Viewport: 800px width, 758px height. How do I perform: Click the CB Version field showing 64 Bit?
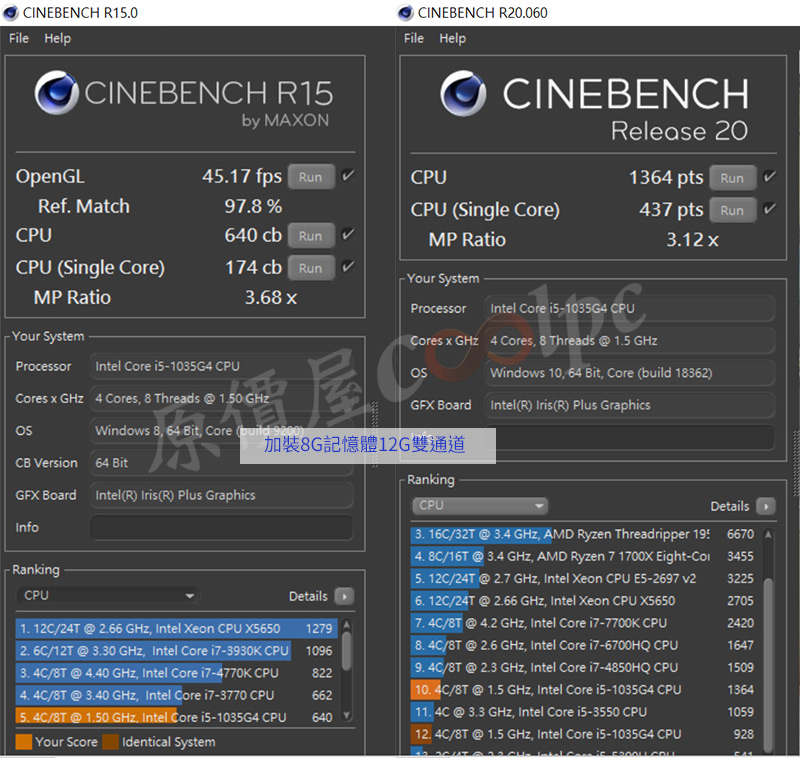pyautogui.click(x=221, y=463)
